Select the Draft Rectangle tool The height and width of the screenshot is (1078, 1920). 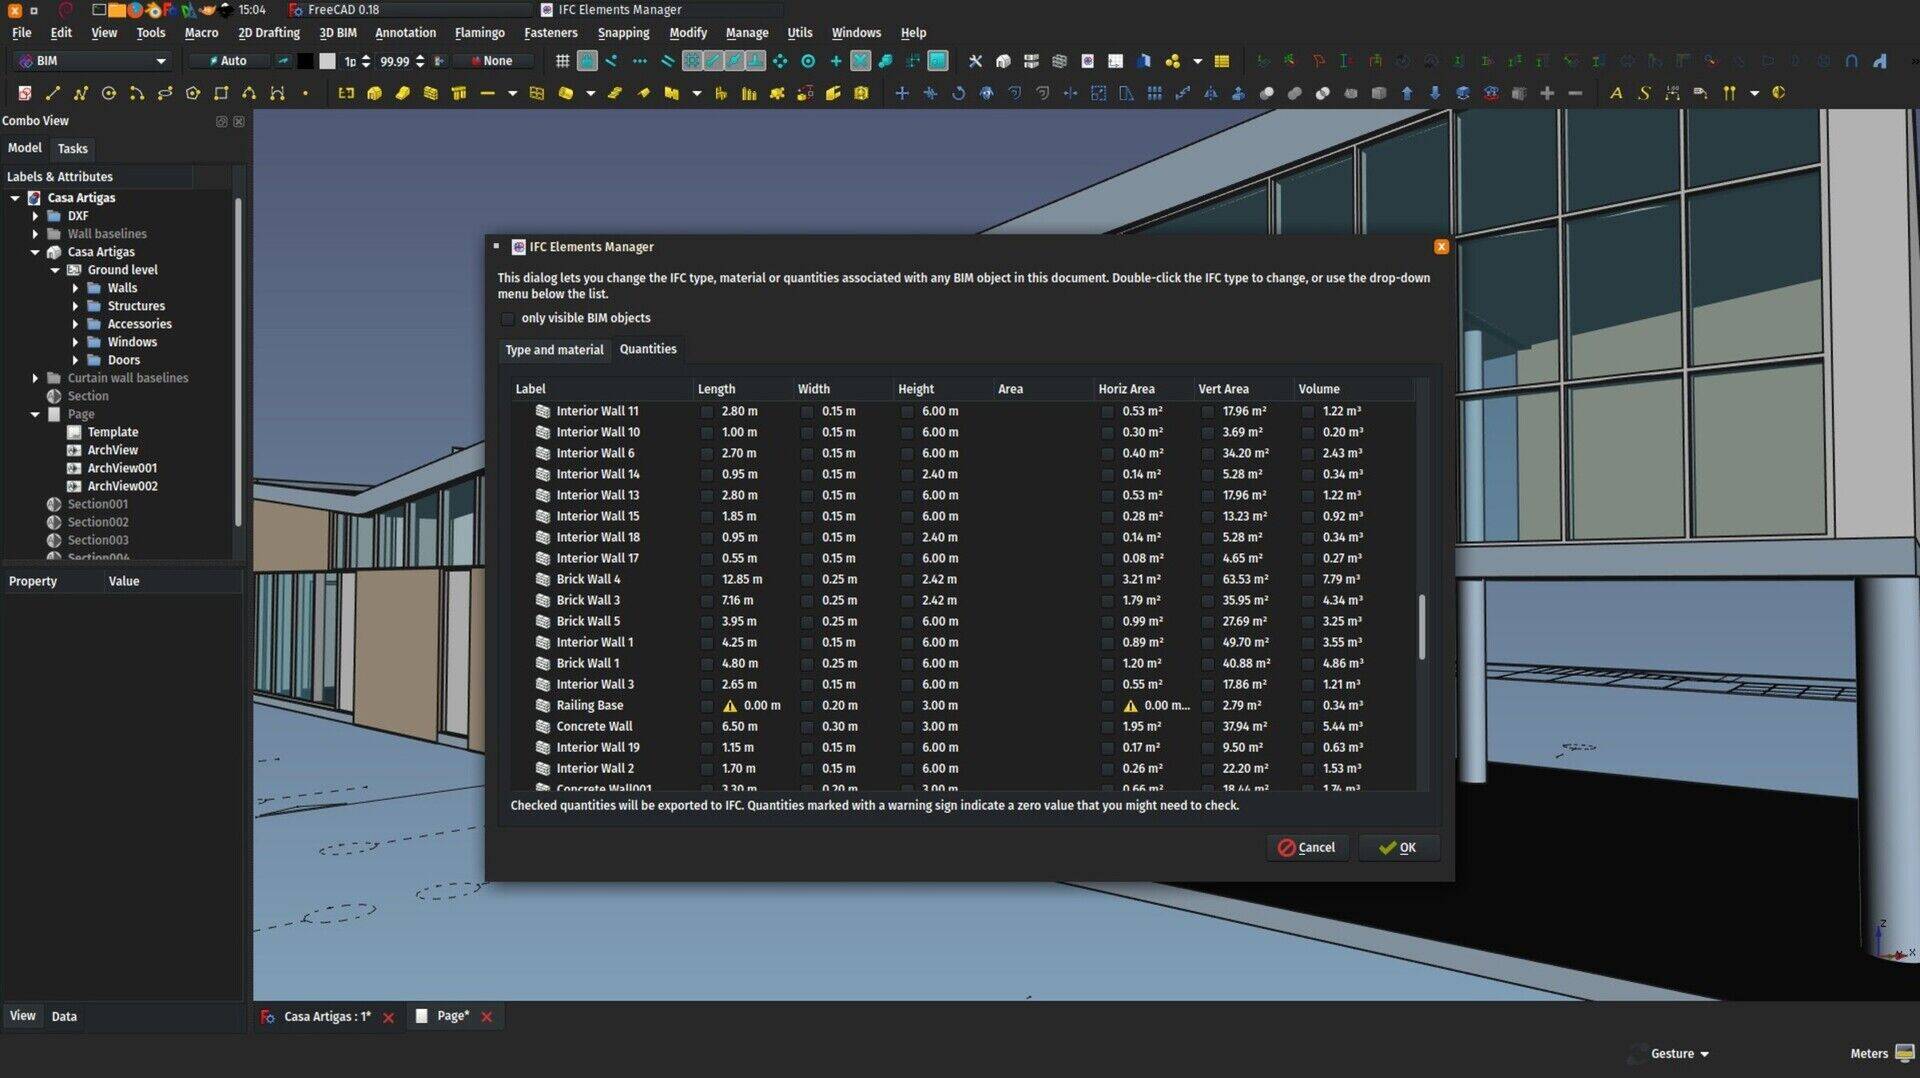[x=221, y=93]
